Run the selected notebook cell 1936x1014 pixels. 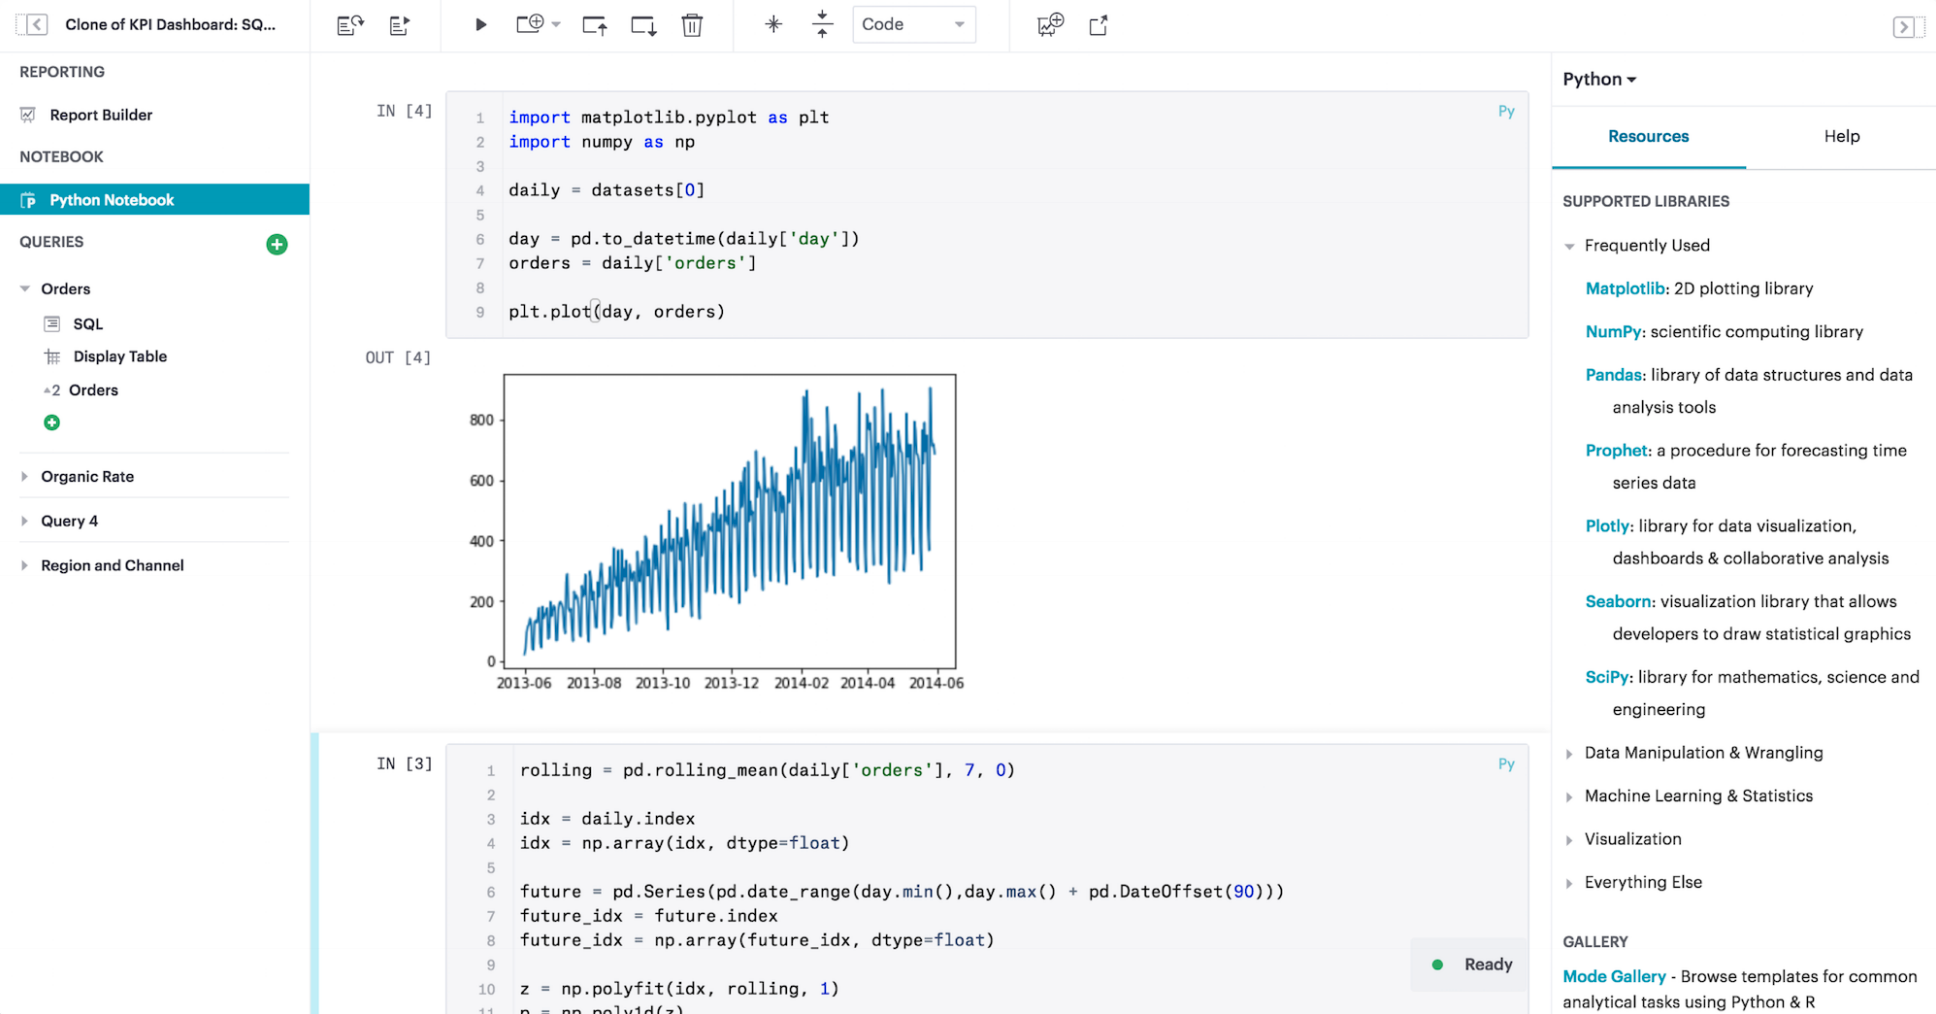pyautogui.click(x=480, y=25)
